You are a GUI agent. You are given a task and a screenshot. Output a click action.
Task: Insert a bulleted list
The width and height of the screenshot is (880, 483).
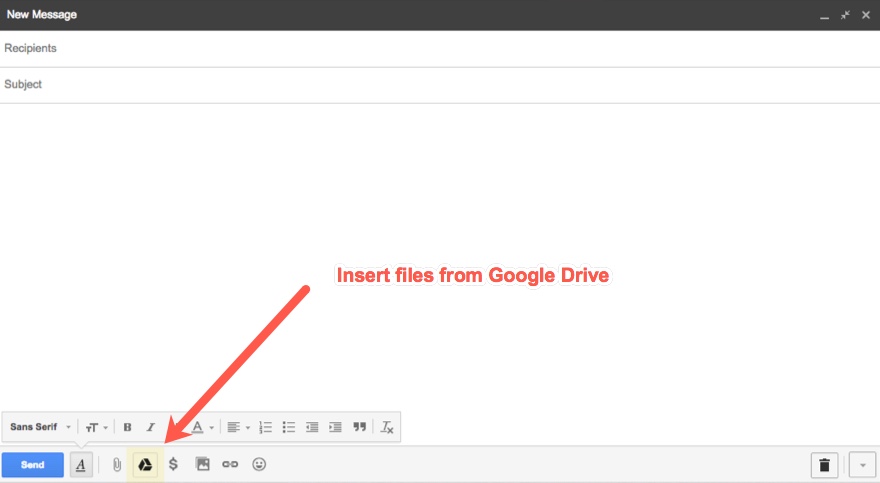288,427
